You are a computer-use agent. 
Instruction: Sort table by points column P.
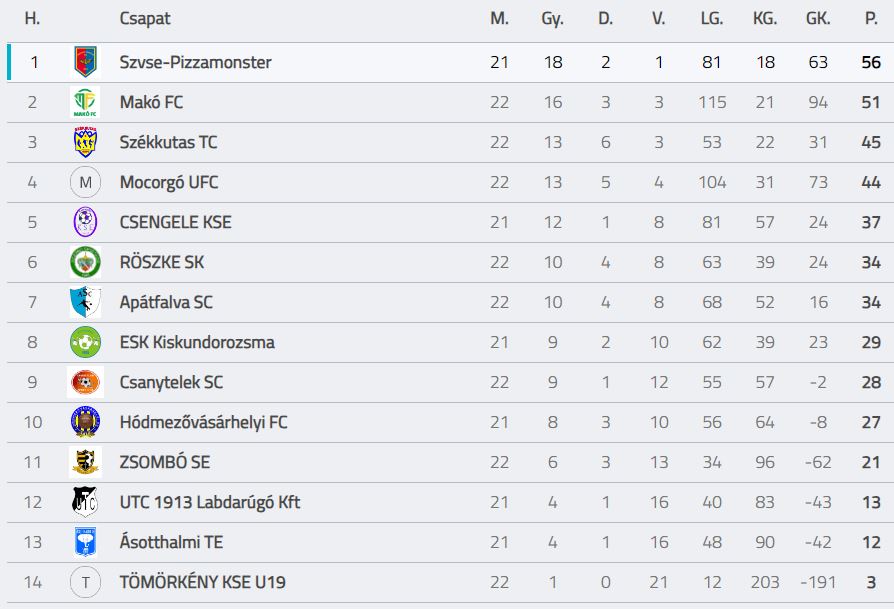pyautogui.click(x=871, y=19)
